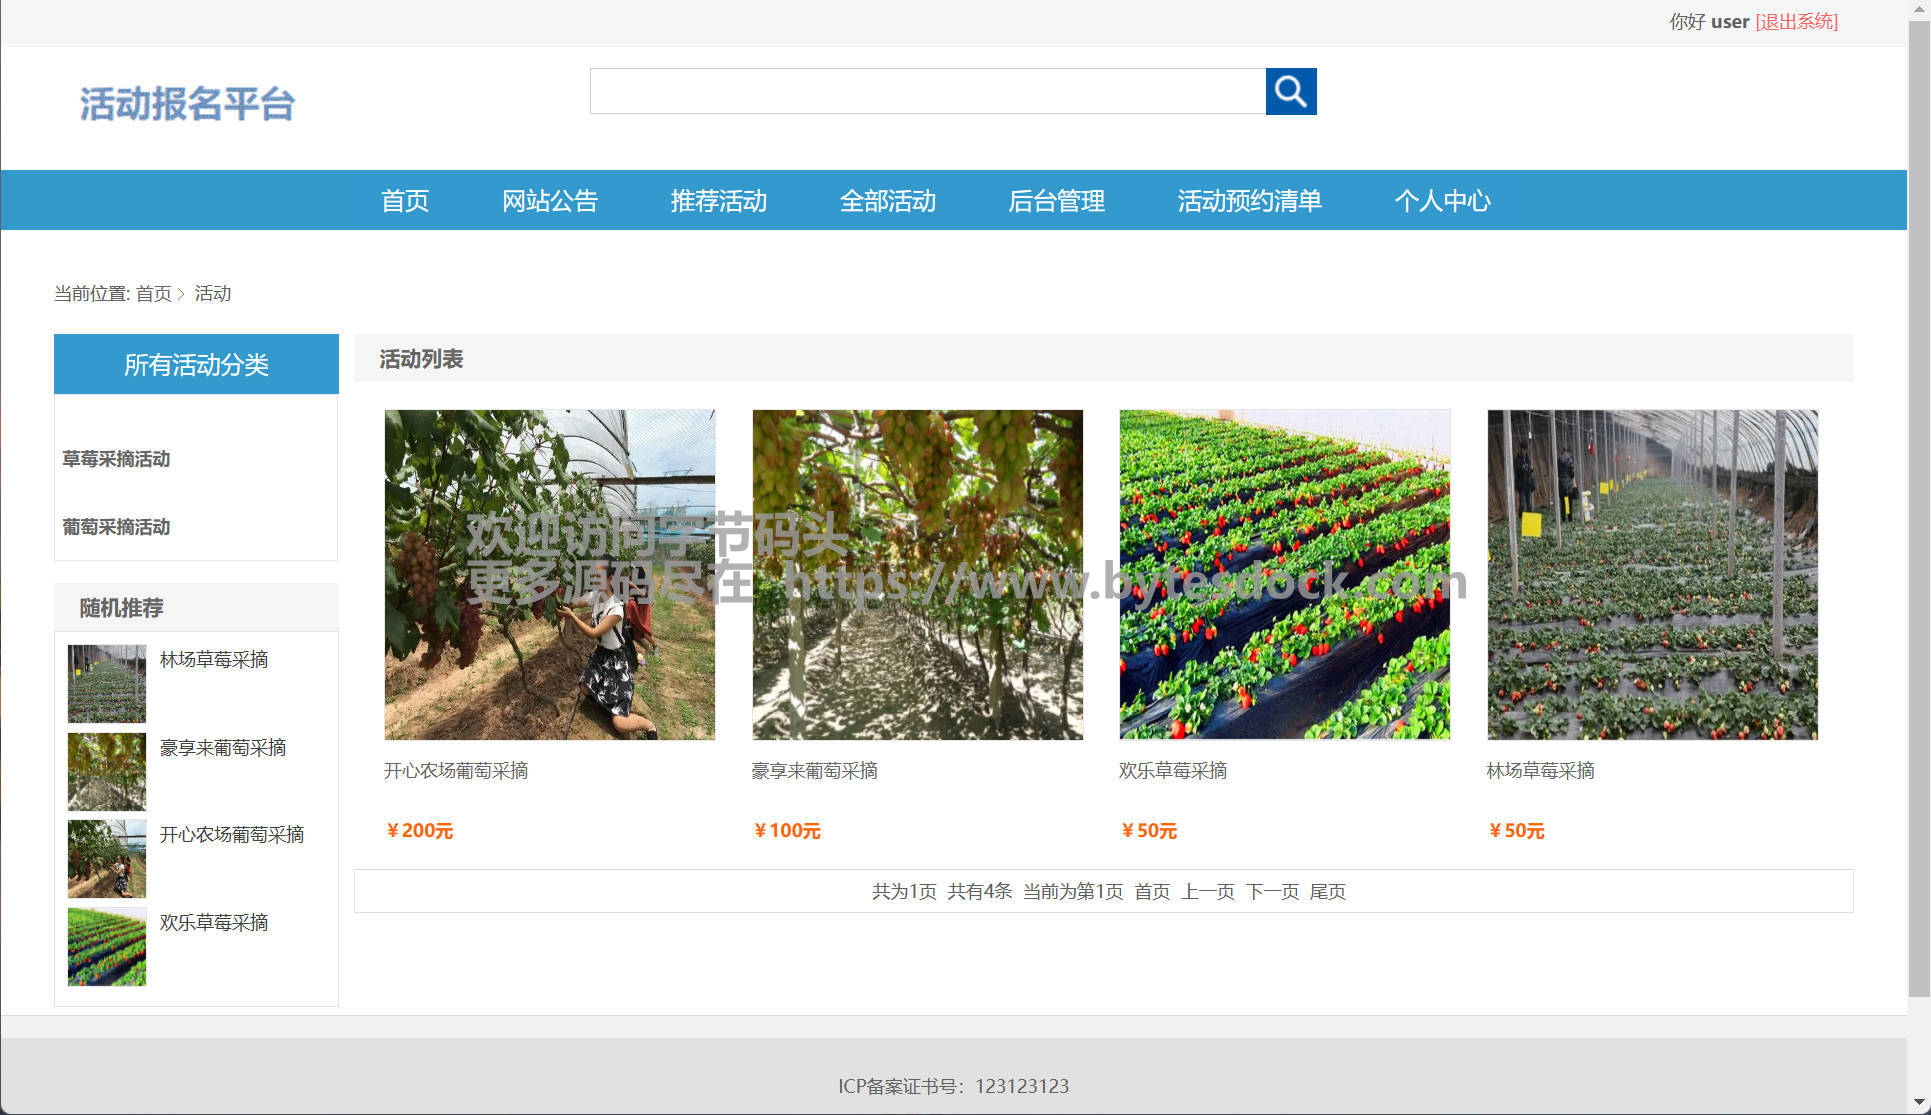Select 葡萄采摘活动 category
This screenshot has width=1931, height=1115.
116,527
